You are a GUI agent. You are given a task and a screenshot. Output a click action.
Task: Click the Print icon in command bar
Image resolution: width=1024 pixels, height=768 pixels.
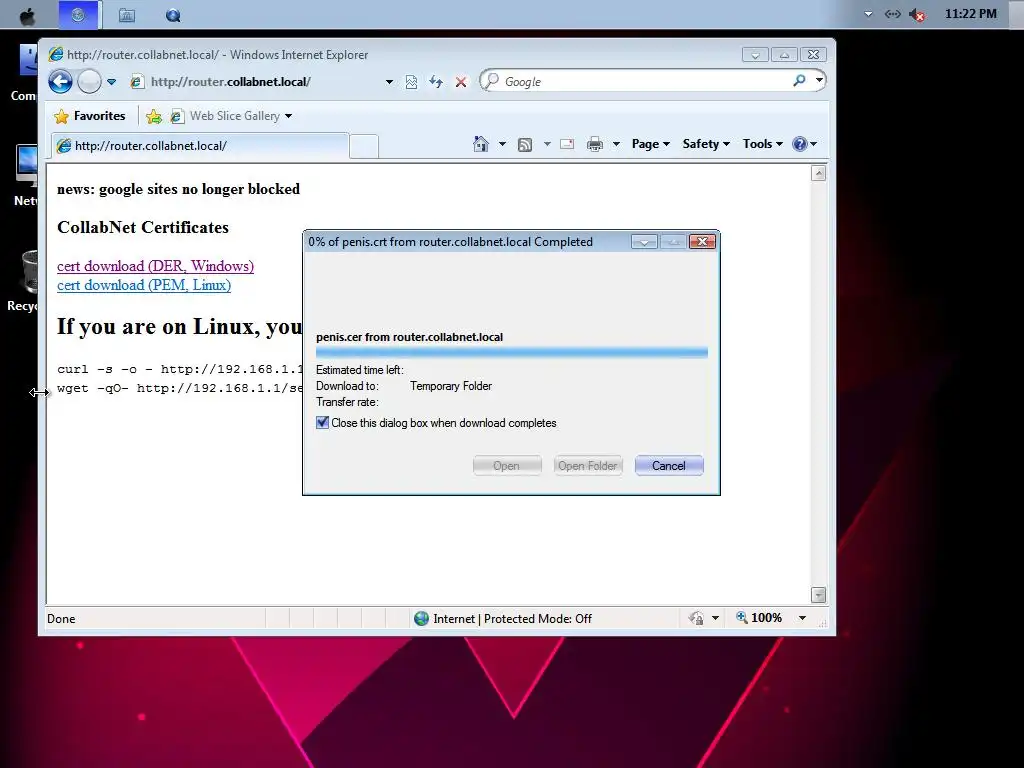[x=595, y=144]
